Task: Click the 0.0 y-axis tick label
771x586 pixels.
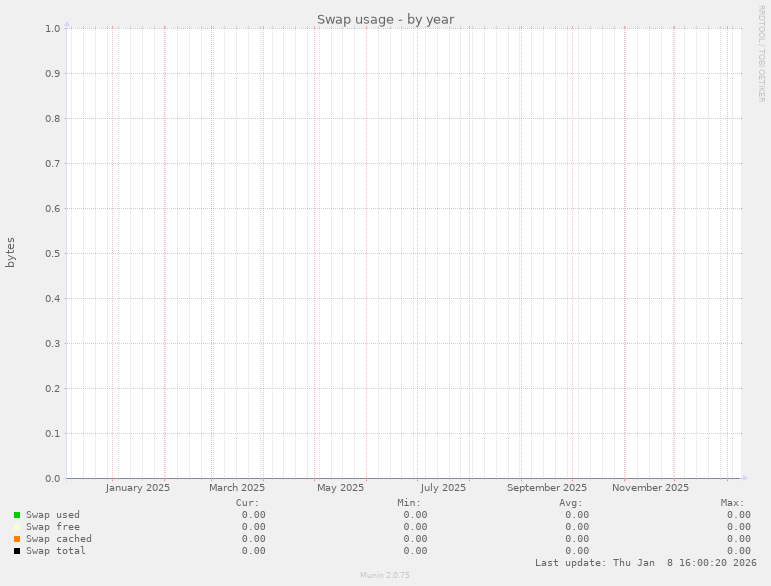Action: coord(53,479)
